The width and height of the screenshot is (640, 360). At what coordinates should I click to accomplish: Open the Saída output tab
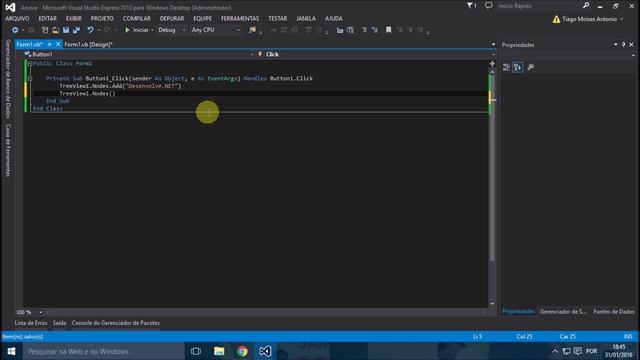point(59,323)
